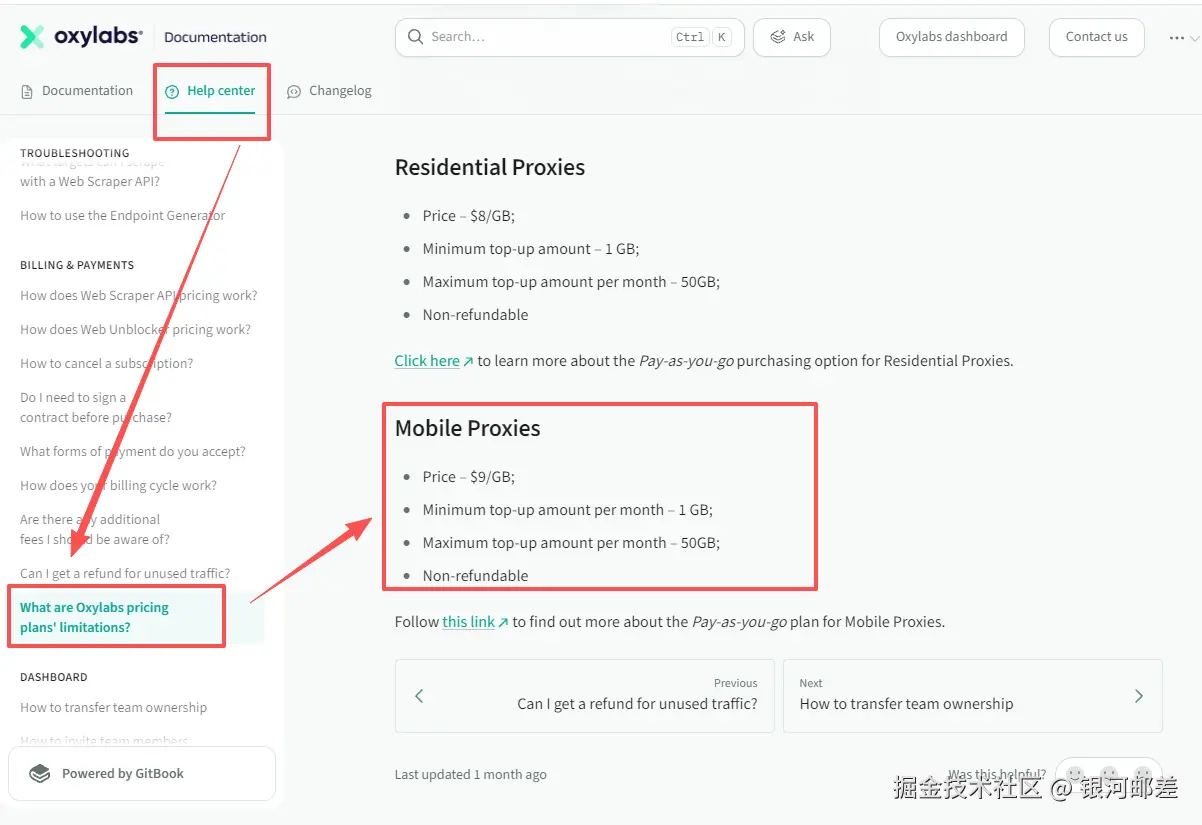This screenshot has width=1202, height=825.
Task: Select "How to use the Endpoint Generator"
Action: (x=122, y=216)
